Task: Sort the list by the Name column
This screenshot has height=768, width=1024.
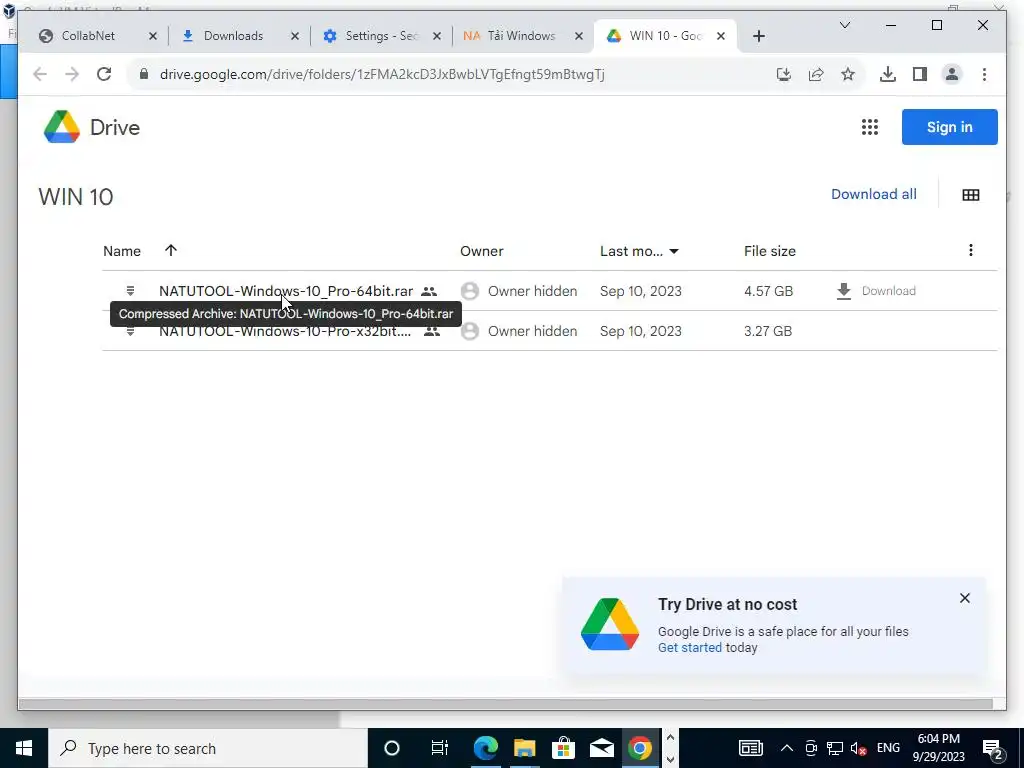Action: pyautogui.click(x=121, y=251)
